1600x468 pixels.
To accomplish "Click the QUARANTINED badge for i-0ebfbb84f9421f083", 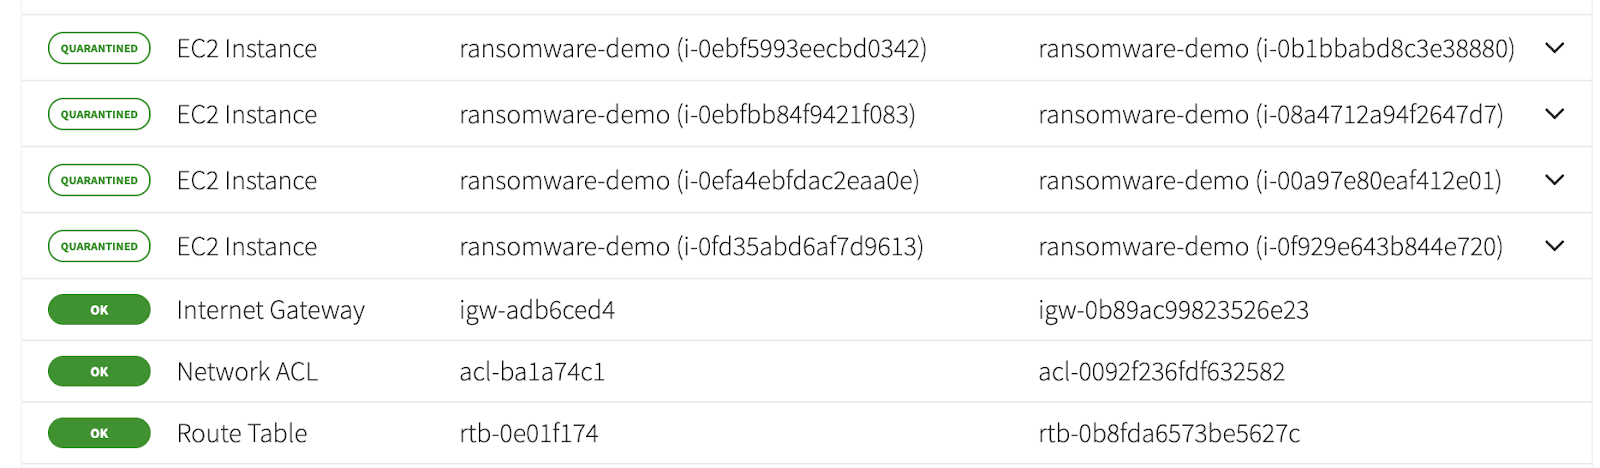I will [99, 114].
